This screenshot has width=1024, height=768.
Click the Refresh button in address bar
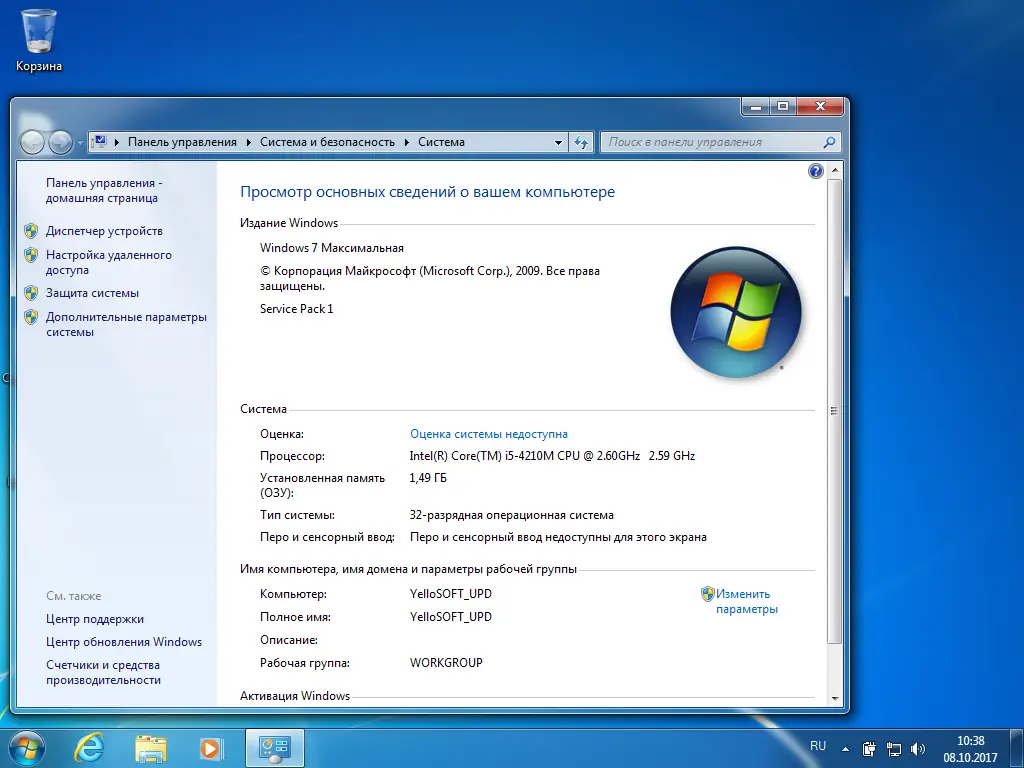(581, 142)
